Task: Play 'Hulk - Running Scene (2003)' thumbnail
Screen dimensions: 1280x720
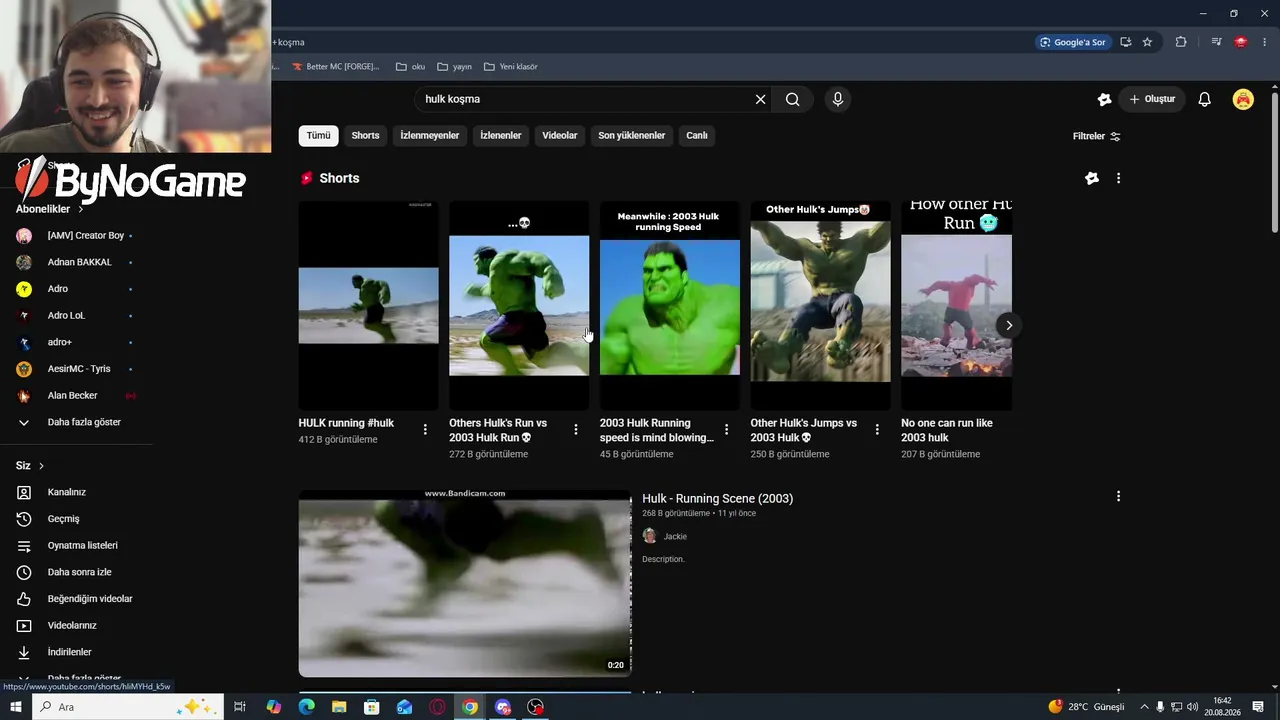Action: (x=465, y=584)
